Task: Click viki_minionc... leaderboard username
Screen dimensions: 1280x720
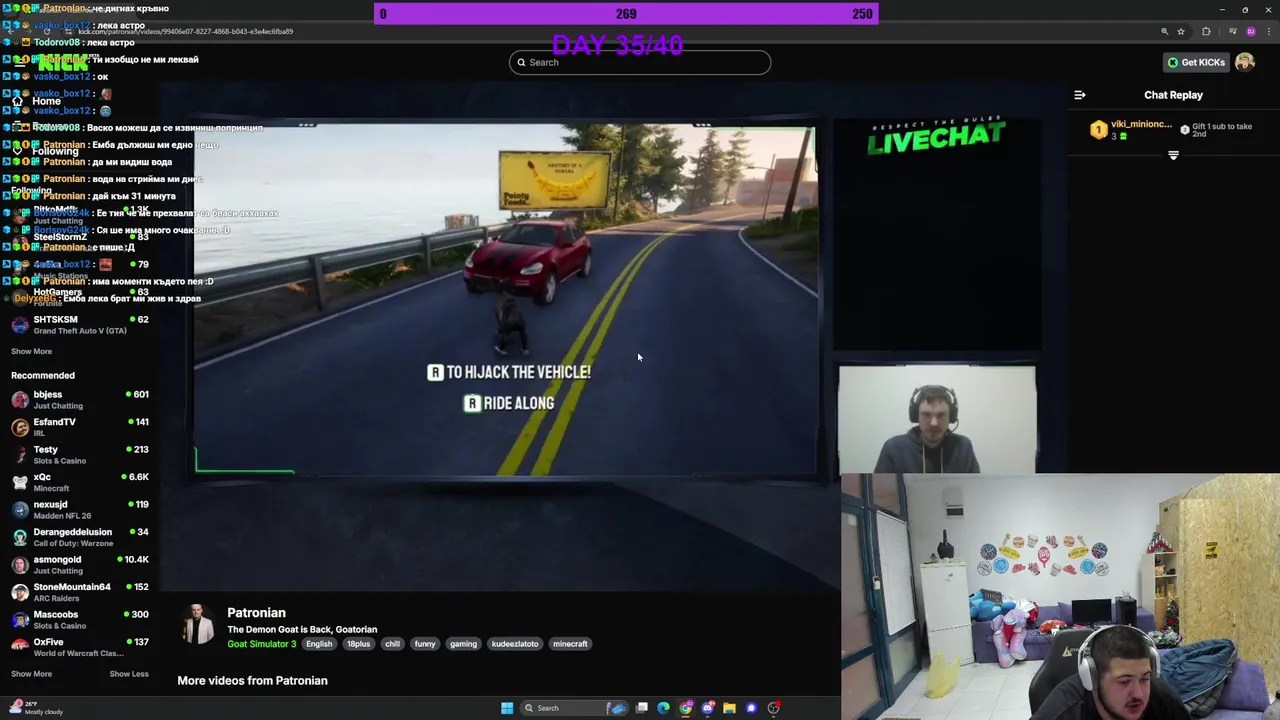Action: tap(1141, 124)
